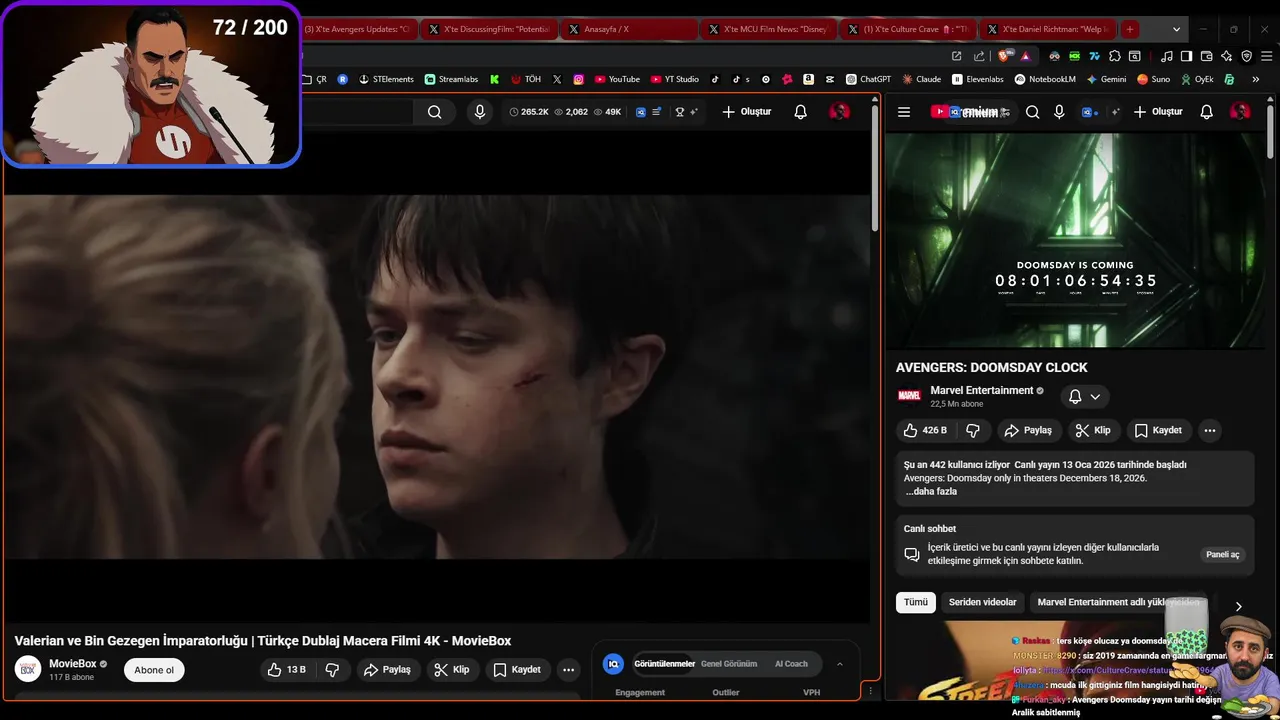The height and width of the screenshot is (720, 1280).
Task: Open ChatGPT bookmark
Action: click(x=868, y=79)
